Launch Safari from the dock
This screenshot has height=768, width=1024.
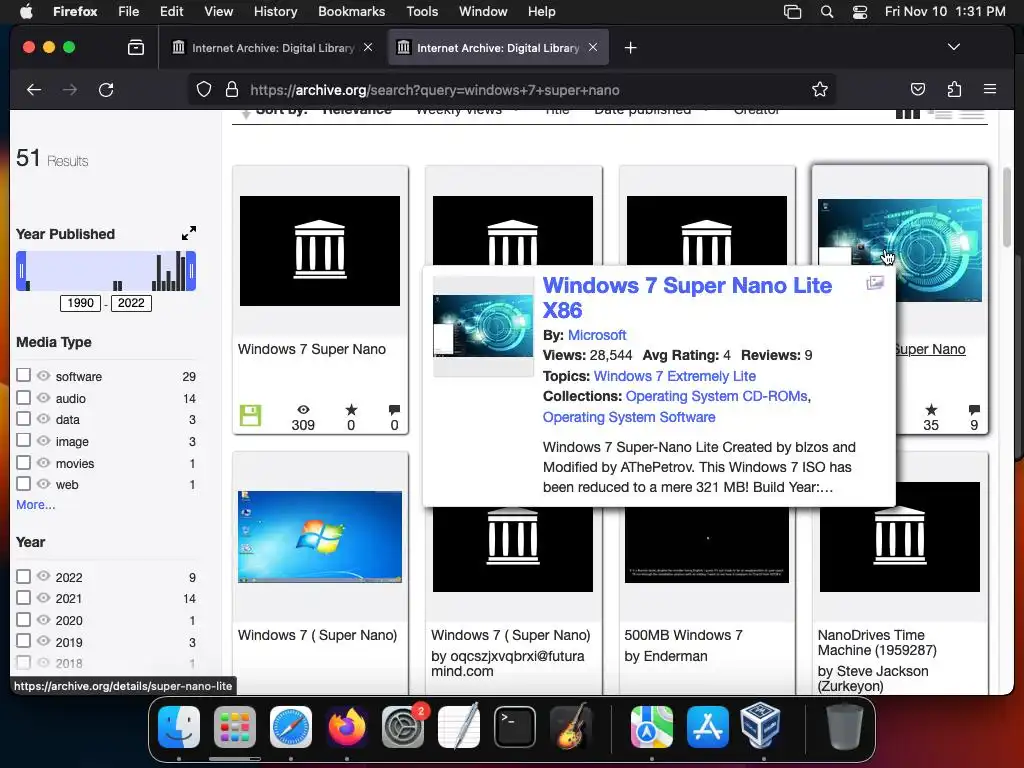click(291, 727)
